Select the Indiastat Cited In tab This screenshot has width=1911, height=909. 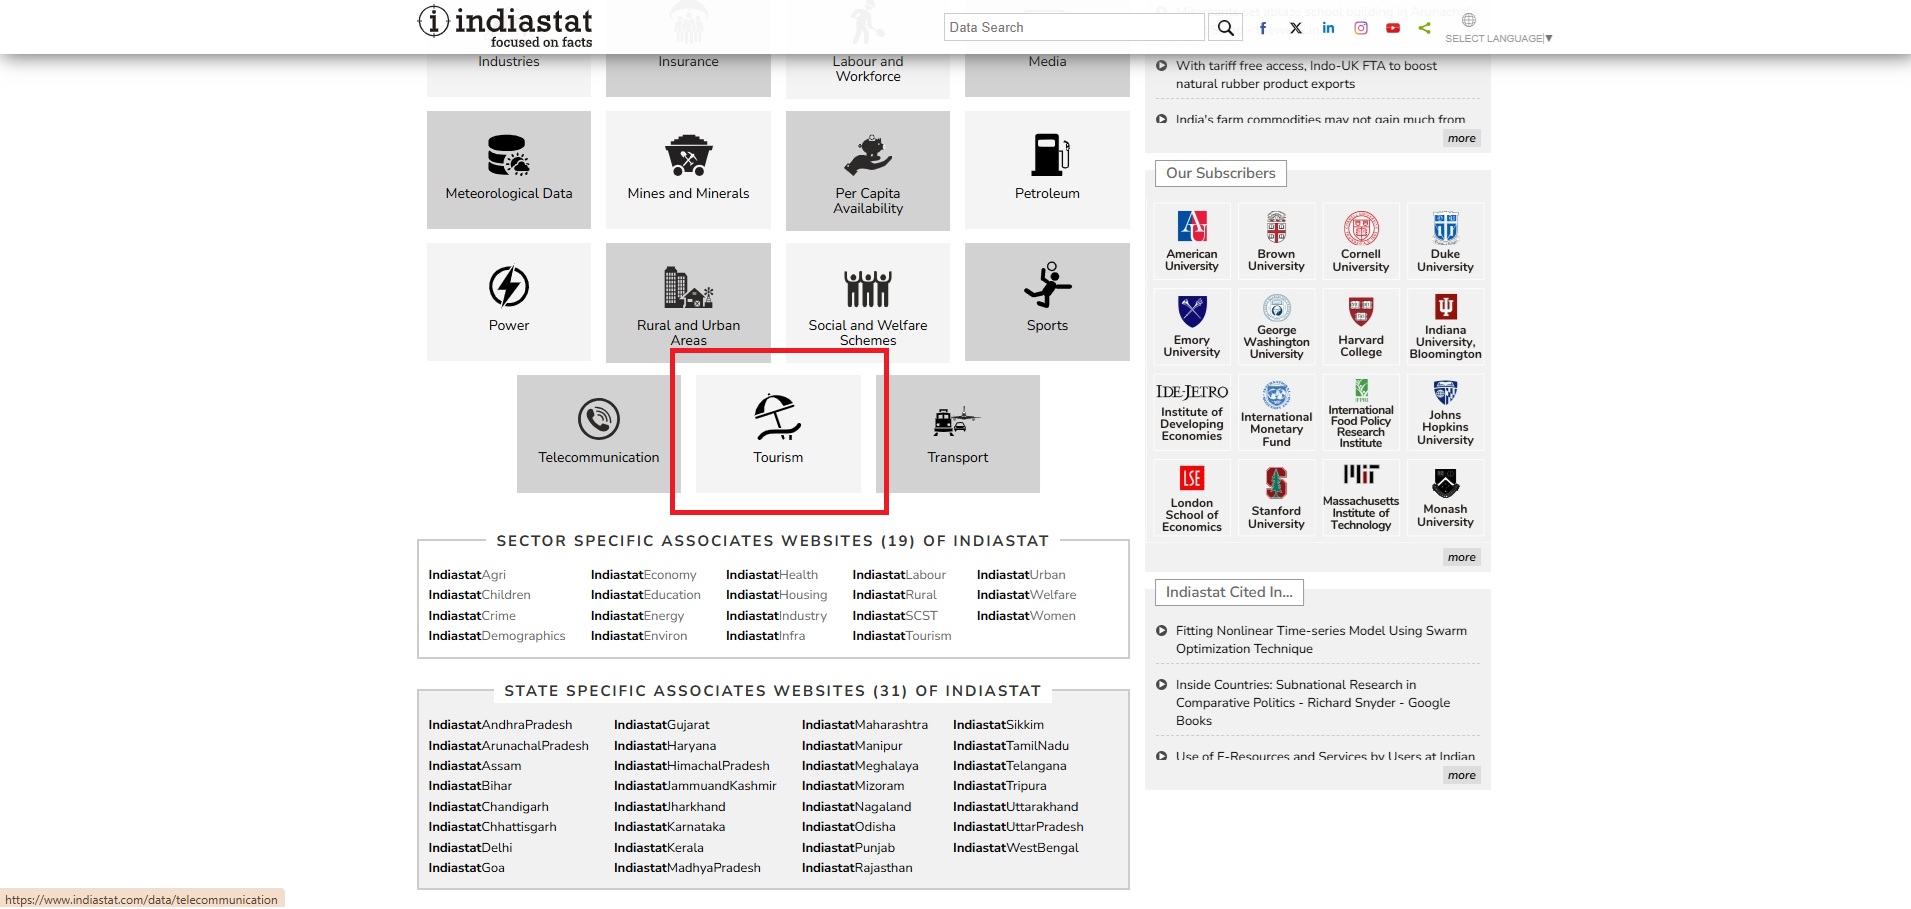(1229, 592)
